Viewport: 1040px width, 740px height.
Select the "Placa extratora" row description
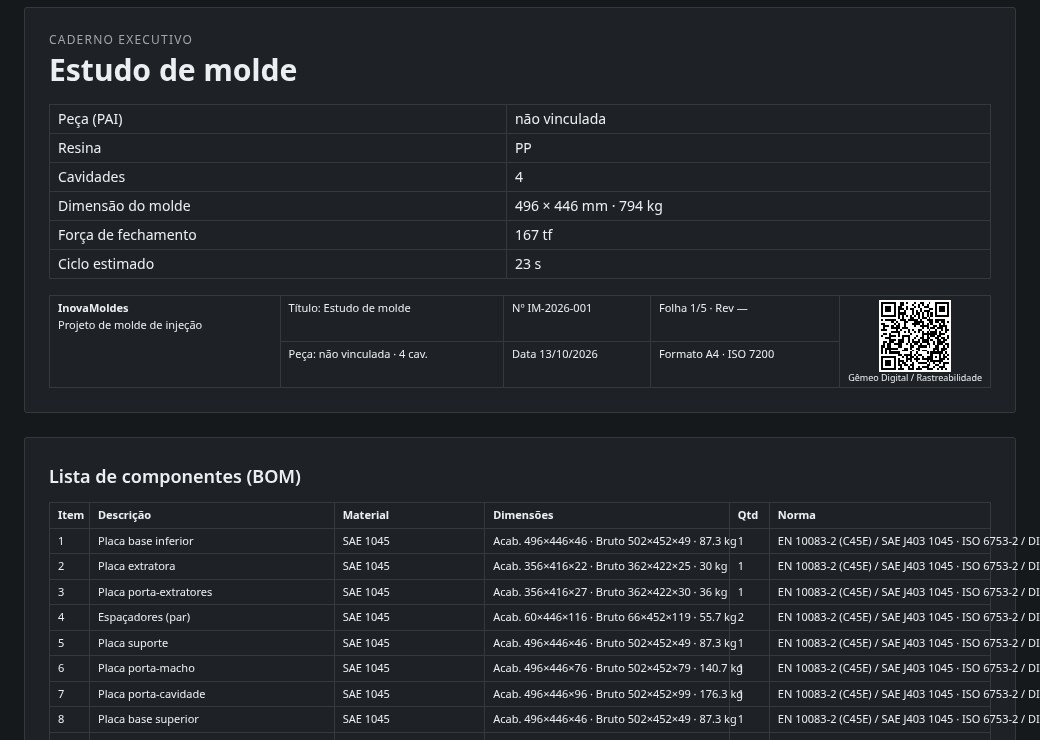(x=137, y=566)
